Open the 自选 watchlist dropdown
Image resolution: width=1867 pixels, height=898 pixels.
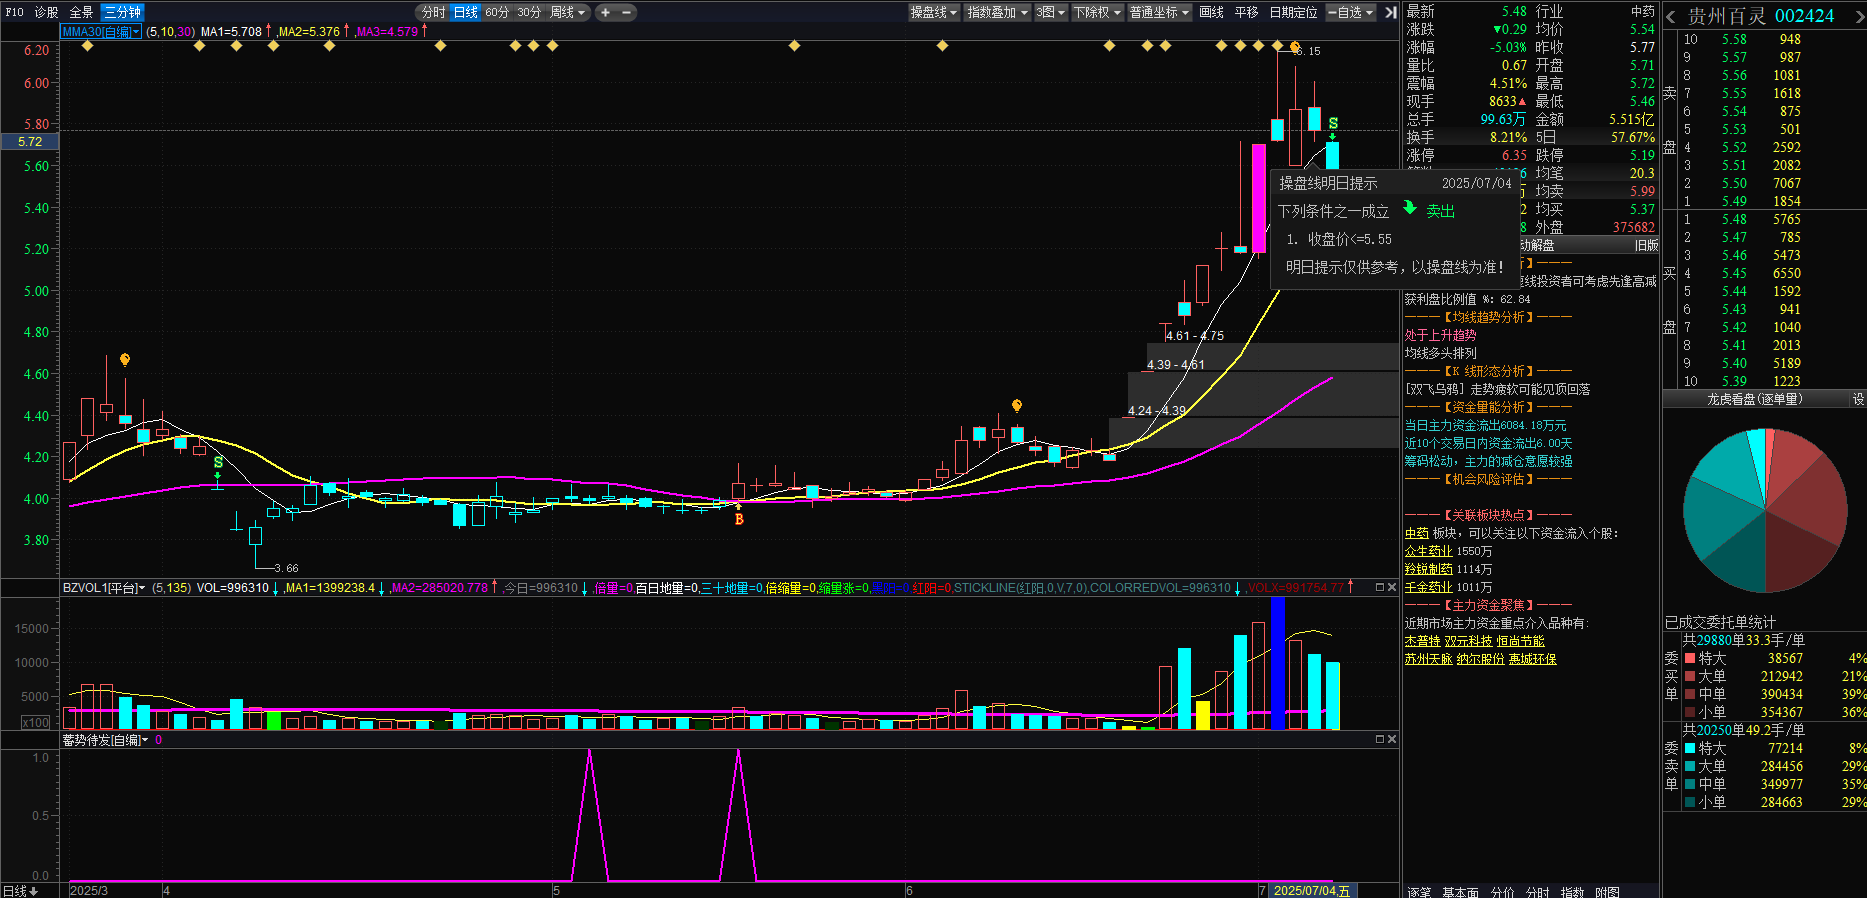tap(1351, 12)
